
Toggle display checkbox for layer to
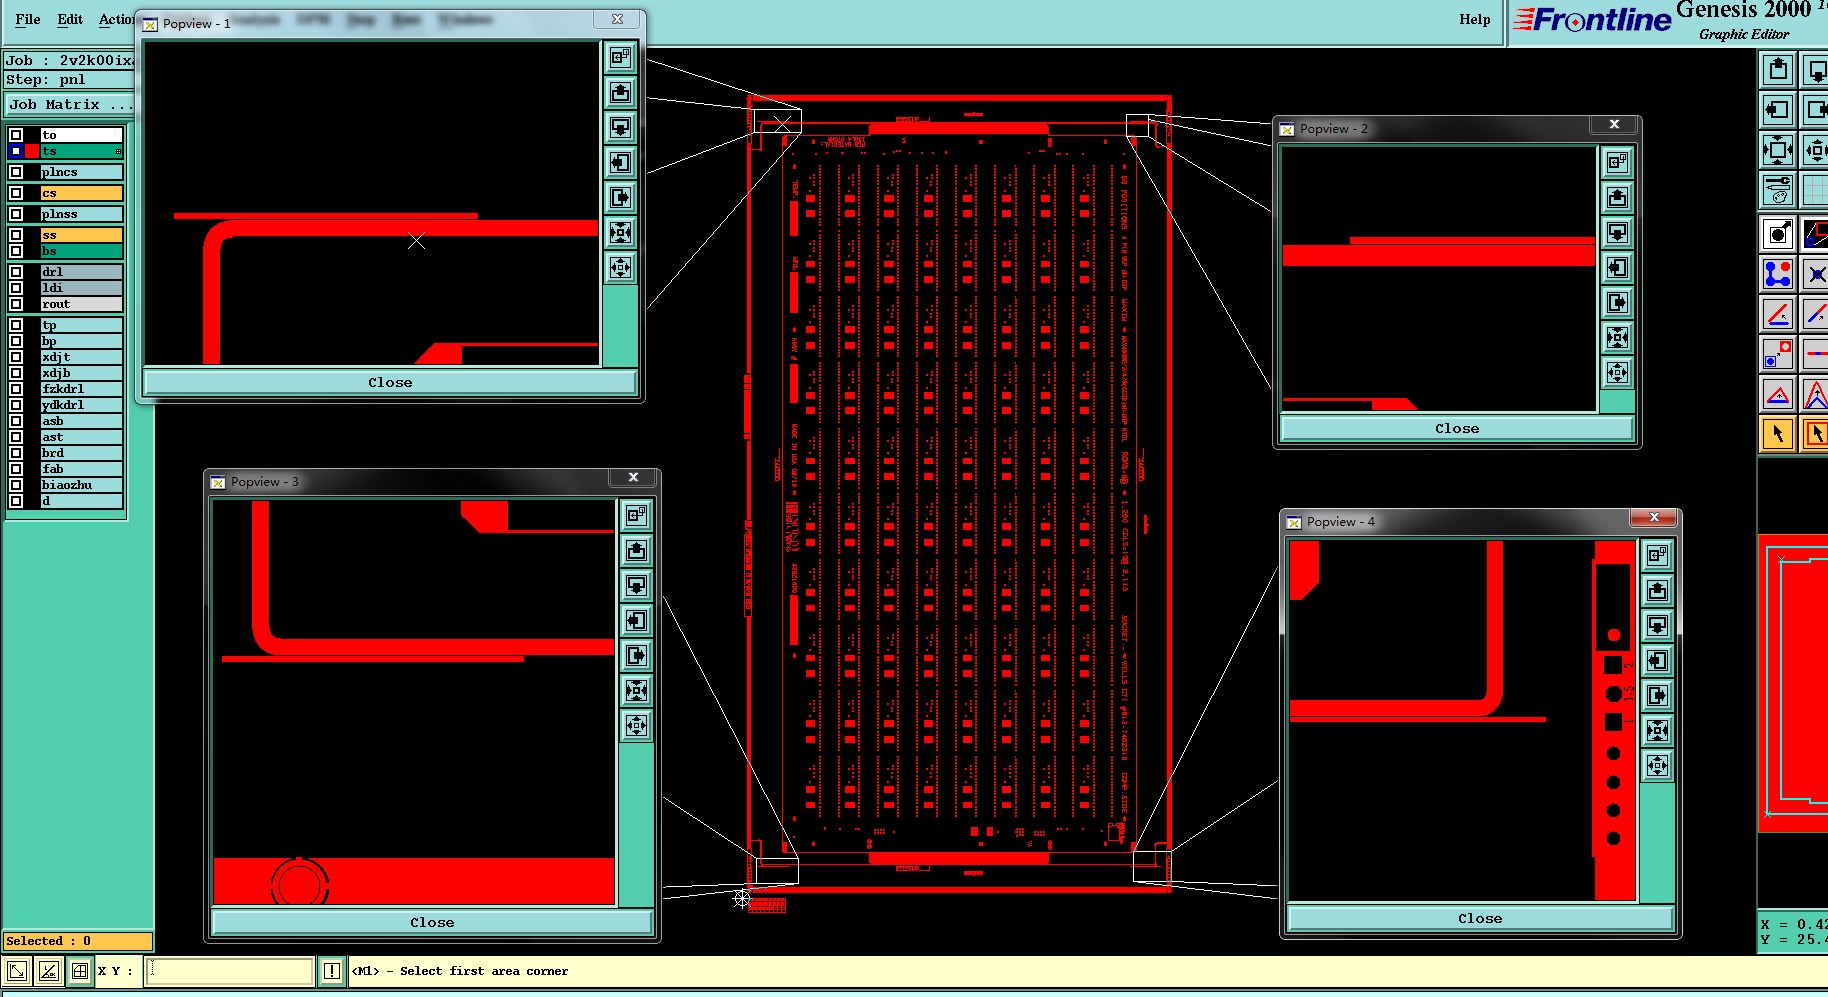click(16, 135)
